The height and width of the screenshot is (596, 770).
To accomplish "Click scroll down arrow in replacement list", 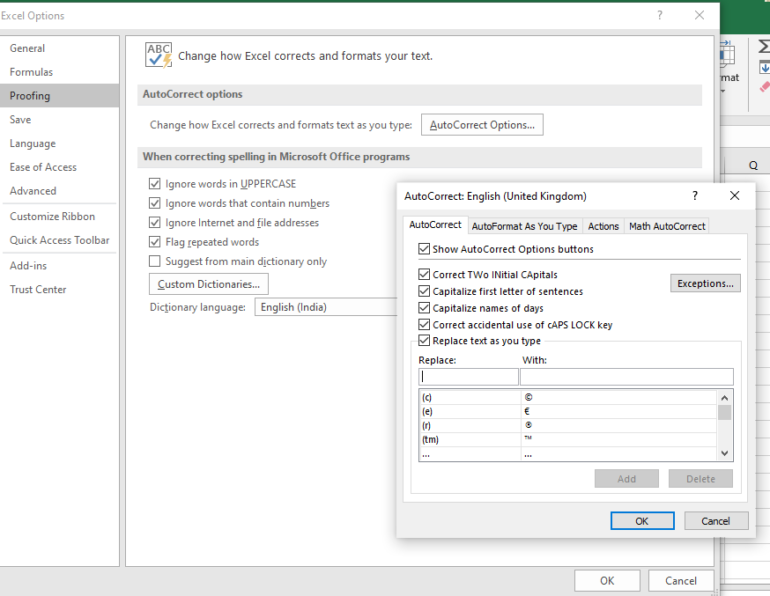I will click(x=724, y=453).
